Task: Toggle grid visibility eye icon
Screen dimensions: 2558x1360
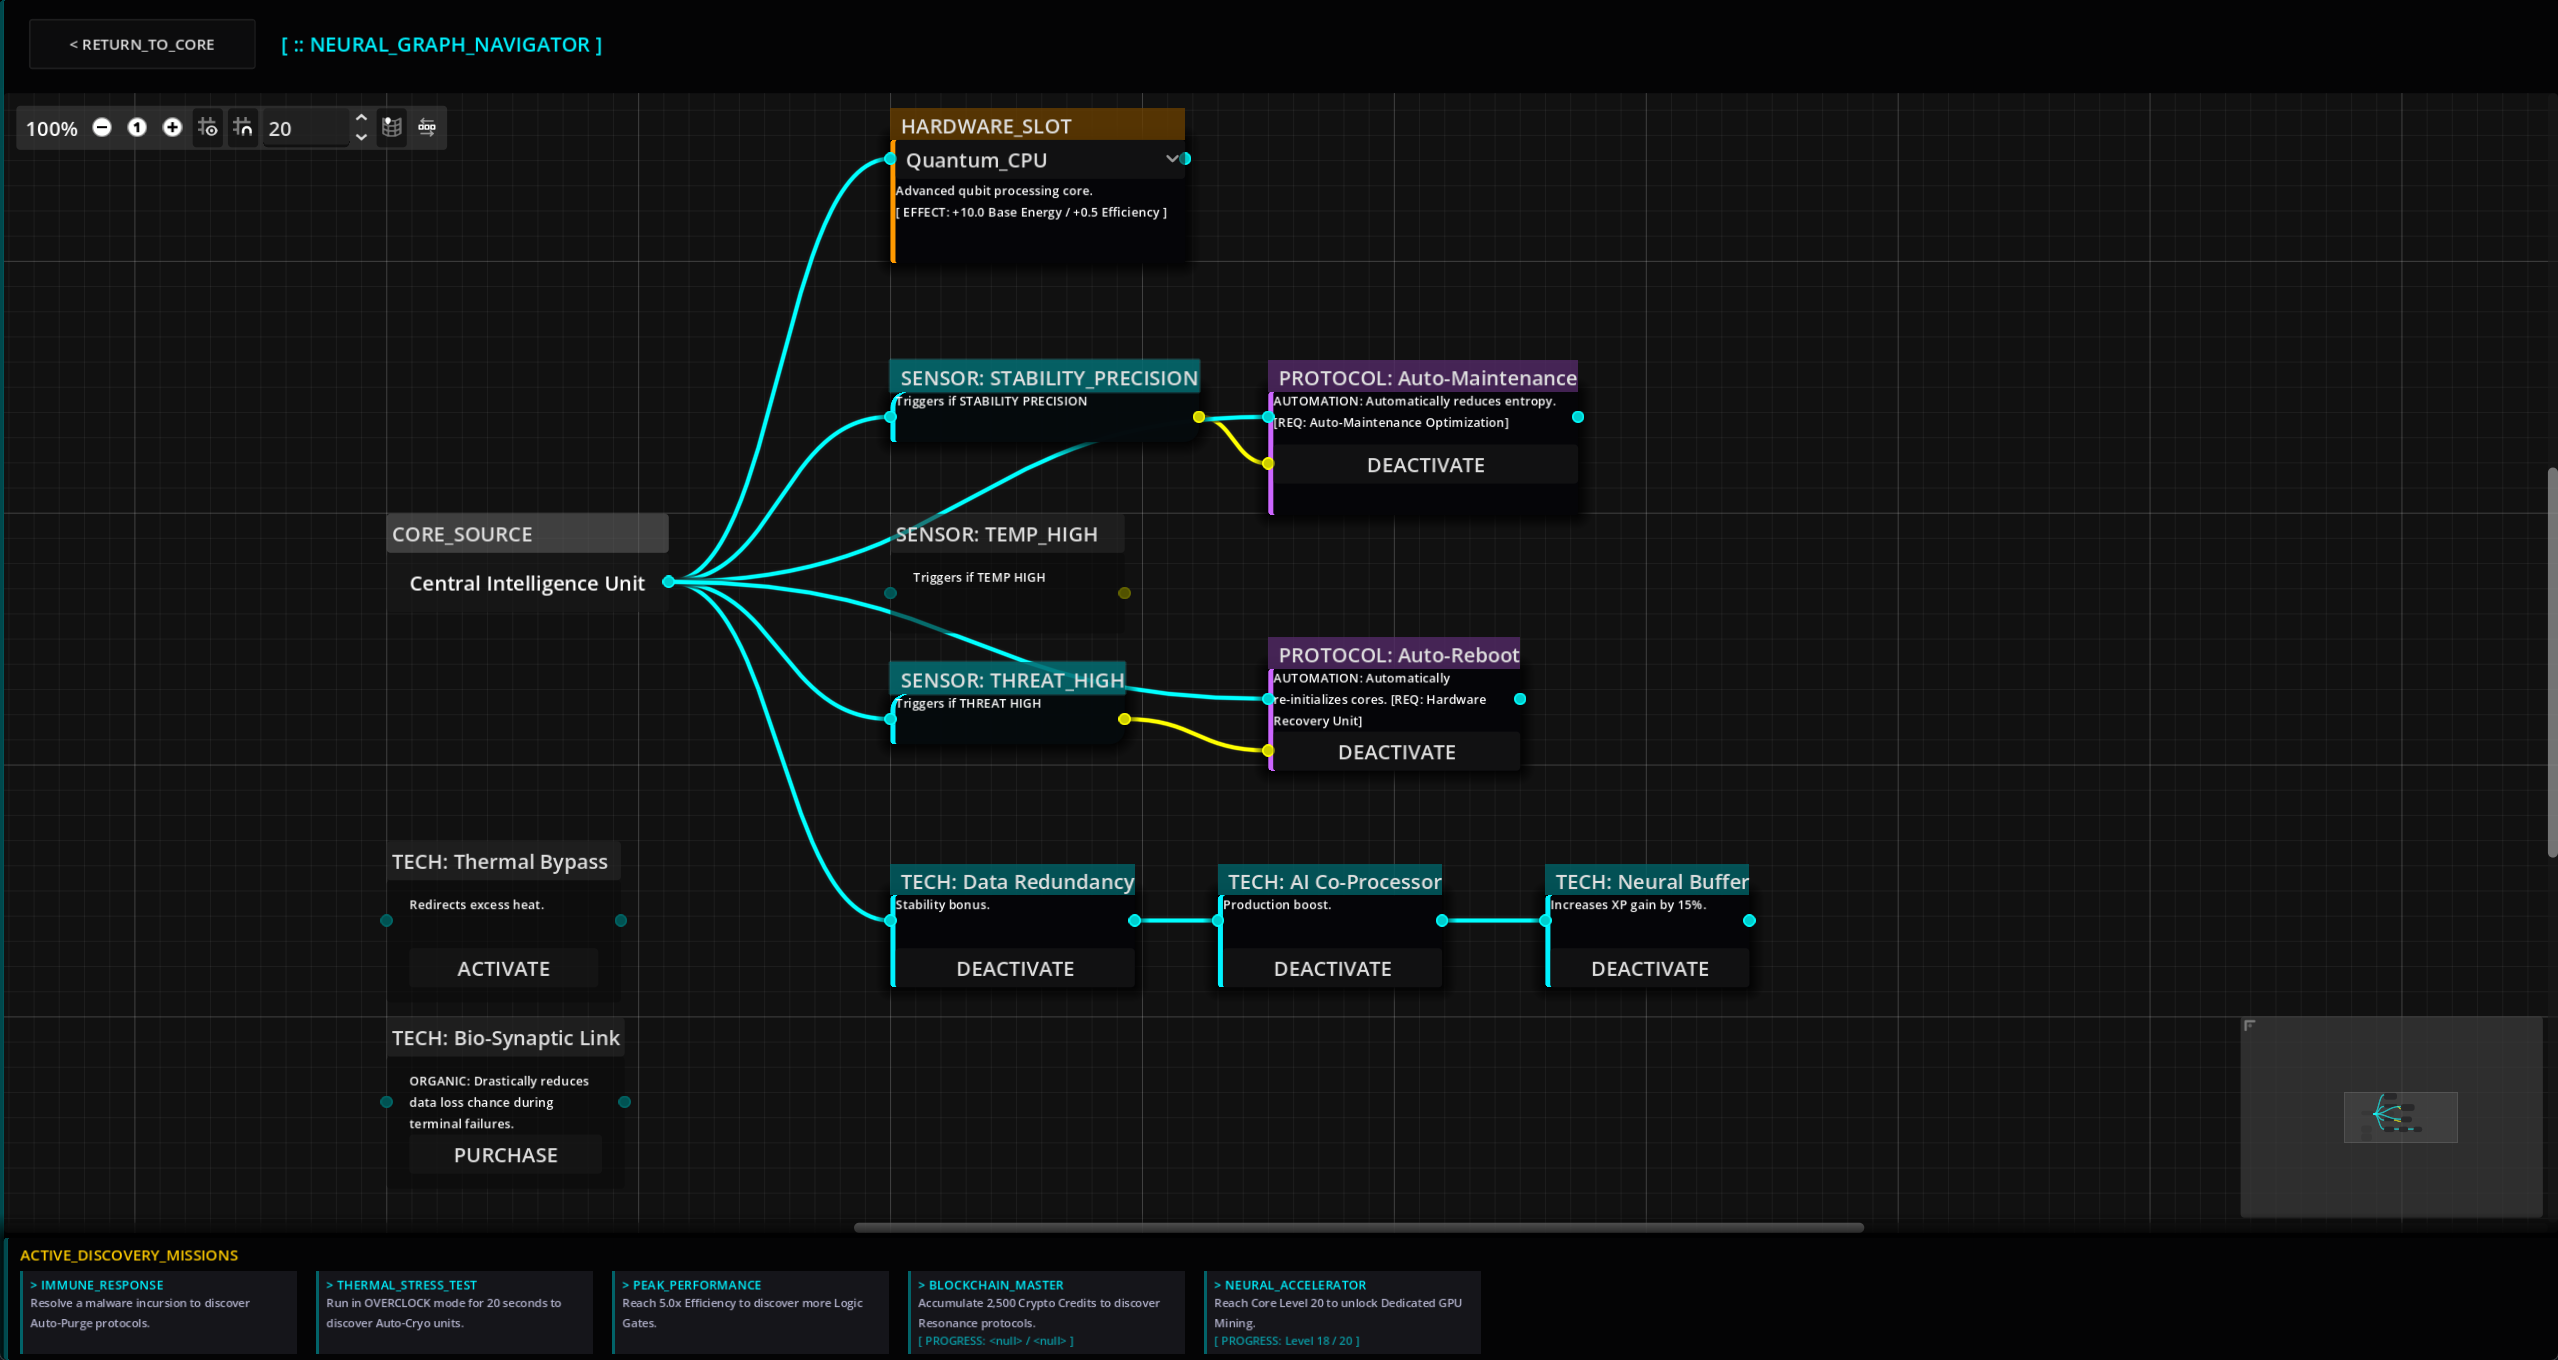Action: [x=207, y=127]
